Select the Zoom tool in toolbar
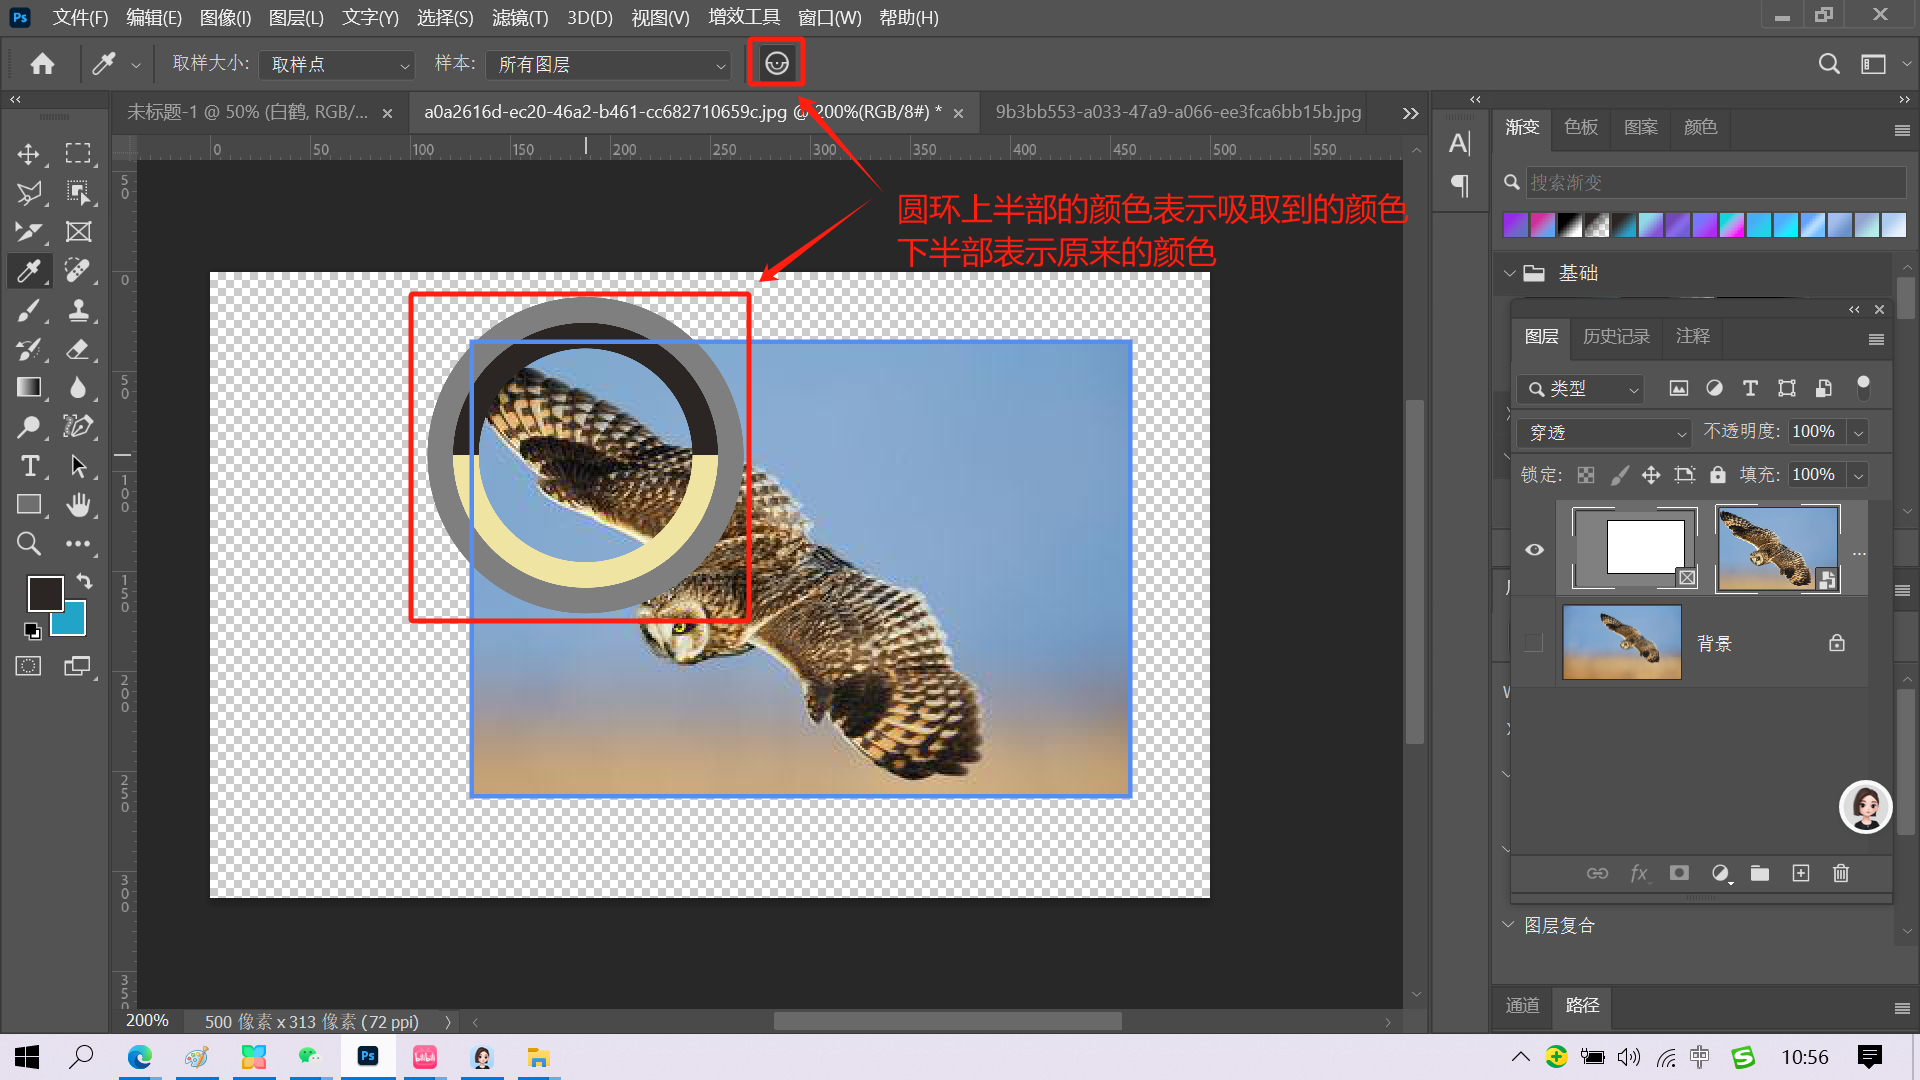This screenshot has width=1920, height=1080. 28,544
